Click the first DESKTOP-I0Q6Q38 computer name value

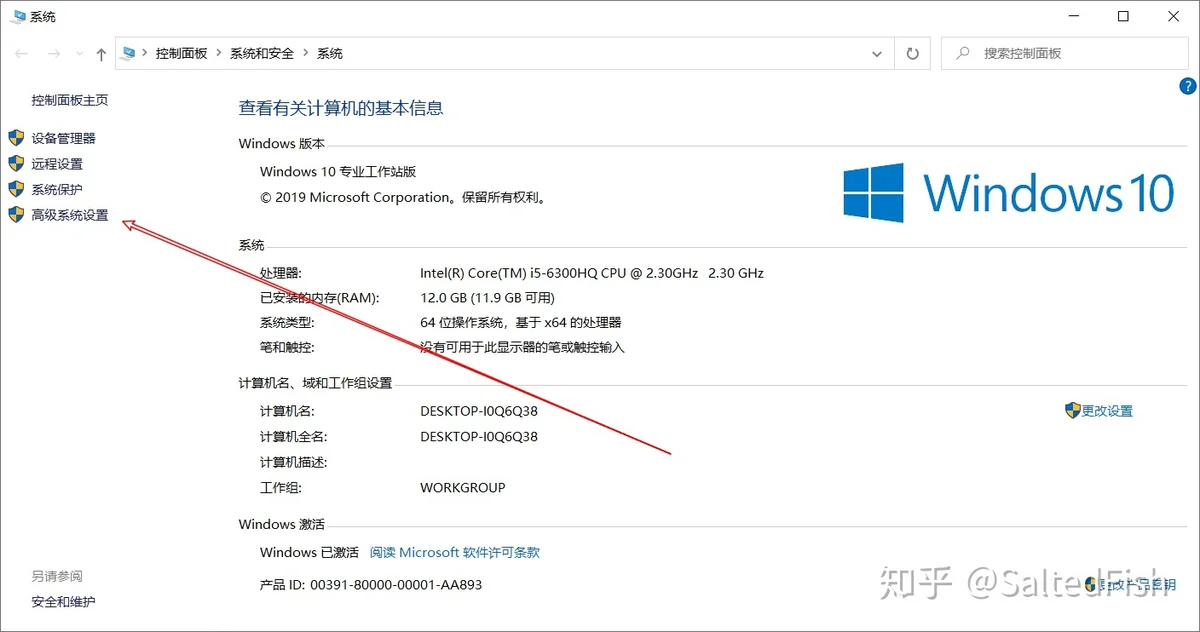pyautogui.click(x=479, y=411)
